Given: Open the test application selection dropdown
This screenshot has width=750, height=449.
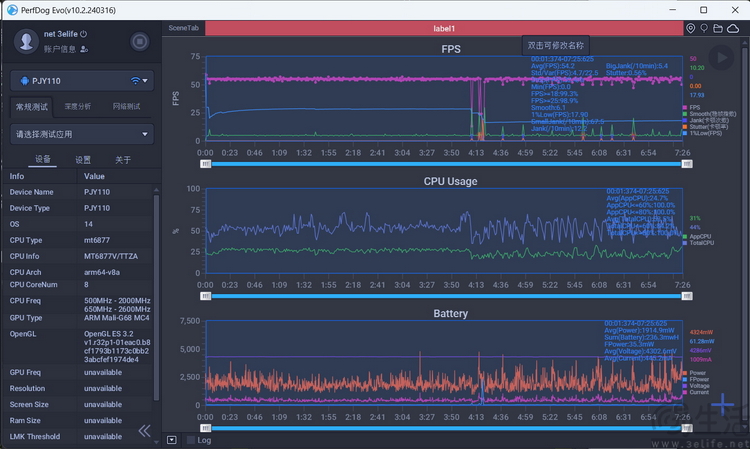Looking at the screenshot, I should (x=82, y=134).
